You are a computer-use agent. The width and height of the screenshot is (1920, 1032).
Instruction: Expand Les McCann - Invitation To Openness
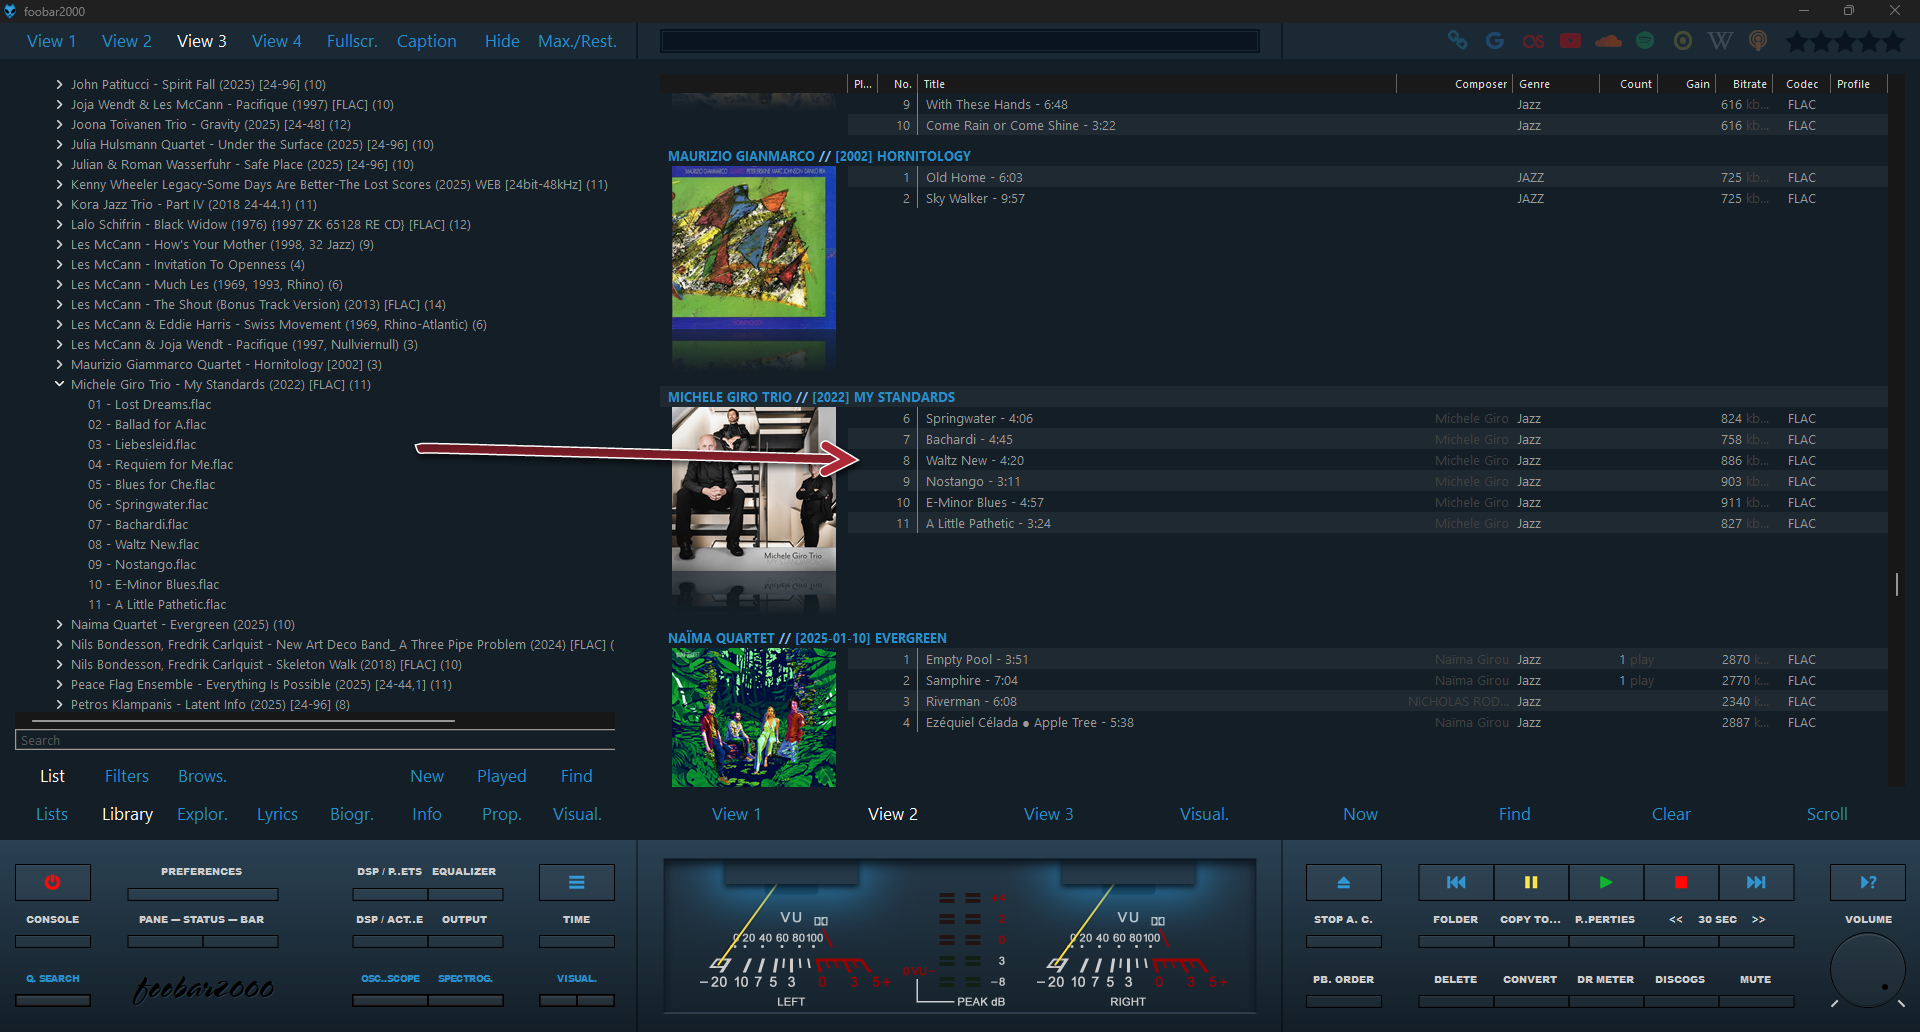click(60, 264)
